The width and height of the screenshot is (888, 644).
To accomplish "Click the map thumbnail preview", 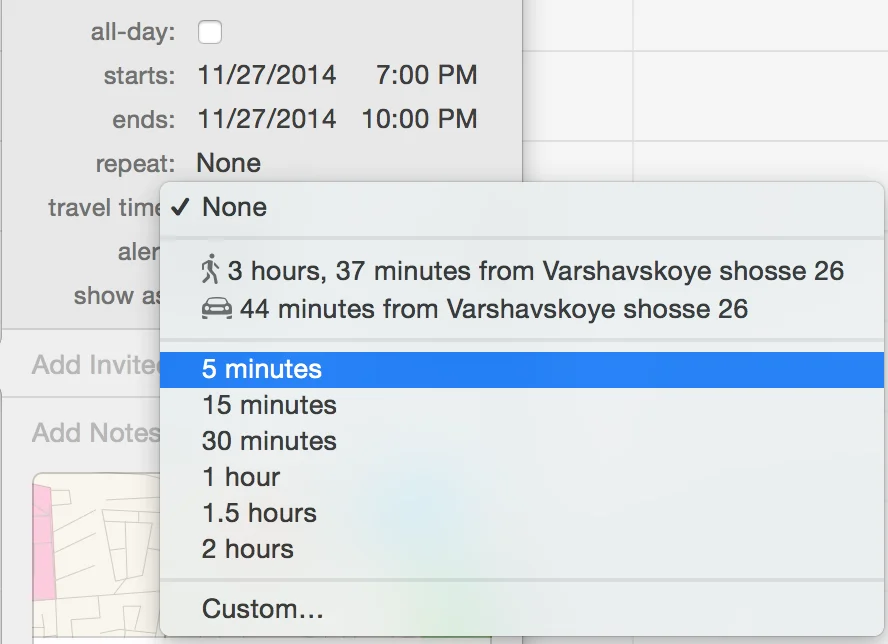I will pos(95,555).
